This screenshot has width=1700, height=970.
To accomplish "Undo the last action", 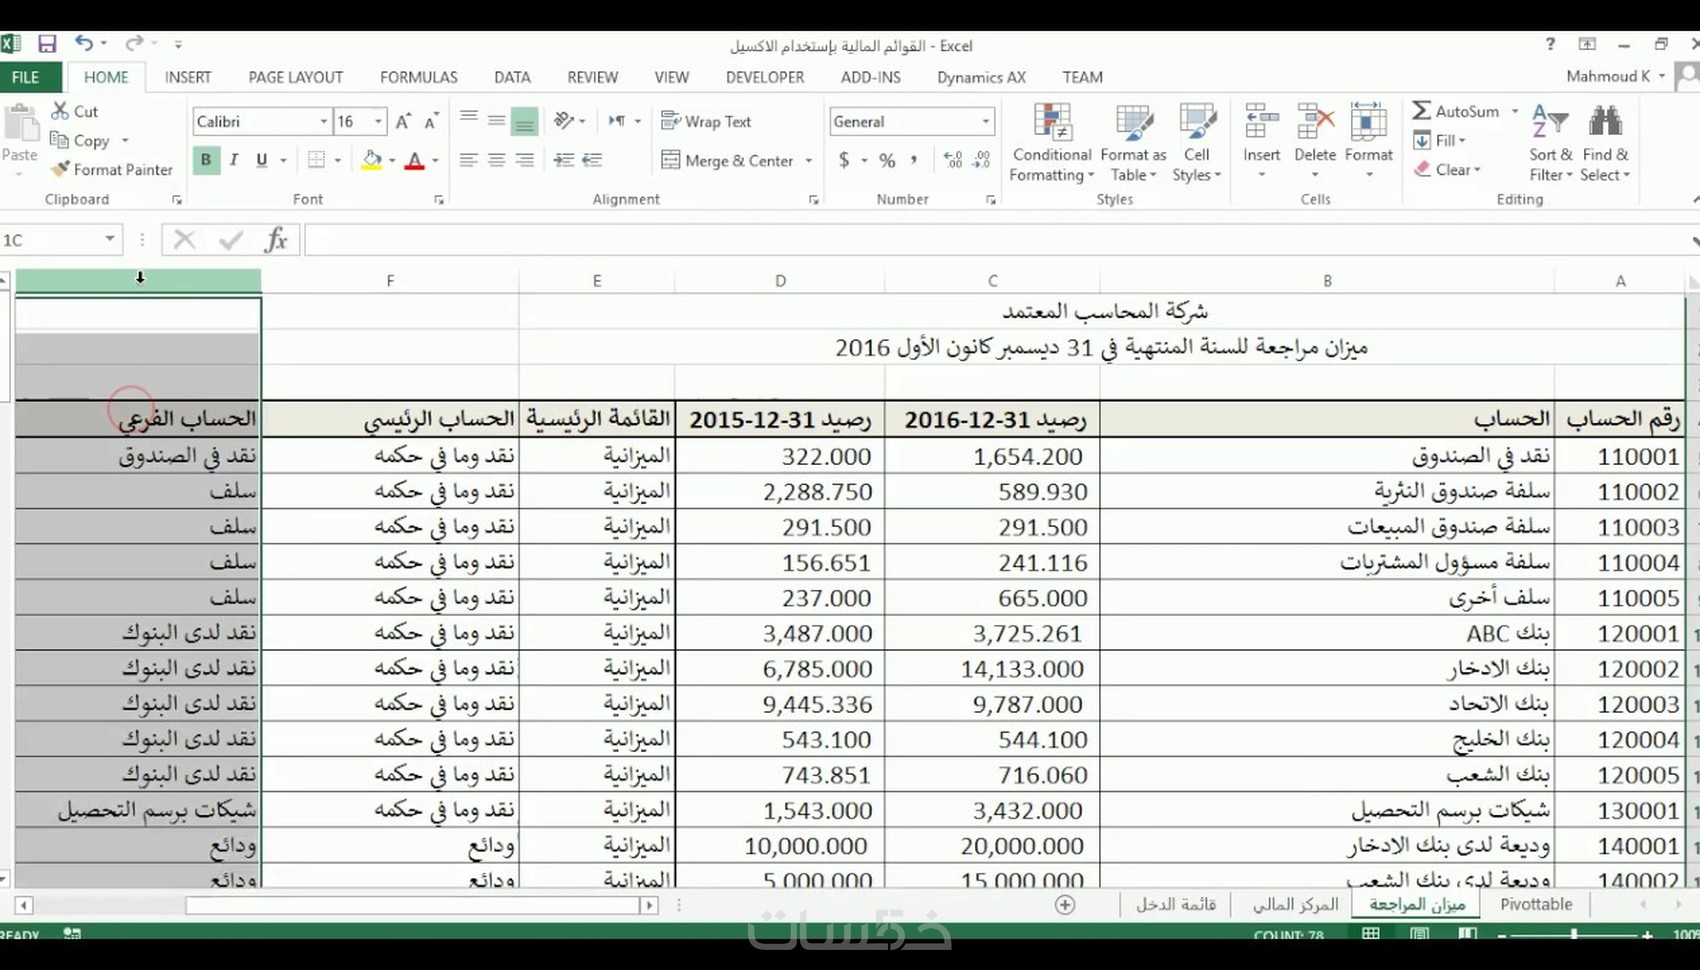I will (84, 44).
